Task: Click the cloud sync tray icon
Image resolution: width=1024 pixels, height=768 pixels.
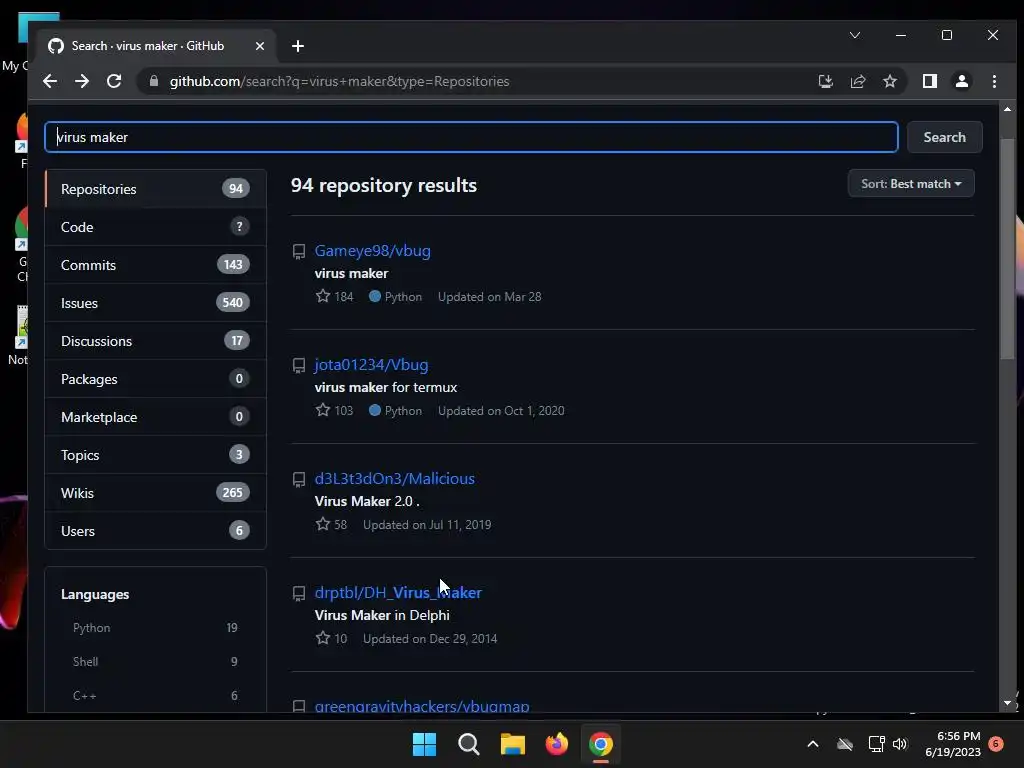Action: click(x=845, y=744)
